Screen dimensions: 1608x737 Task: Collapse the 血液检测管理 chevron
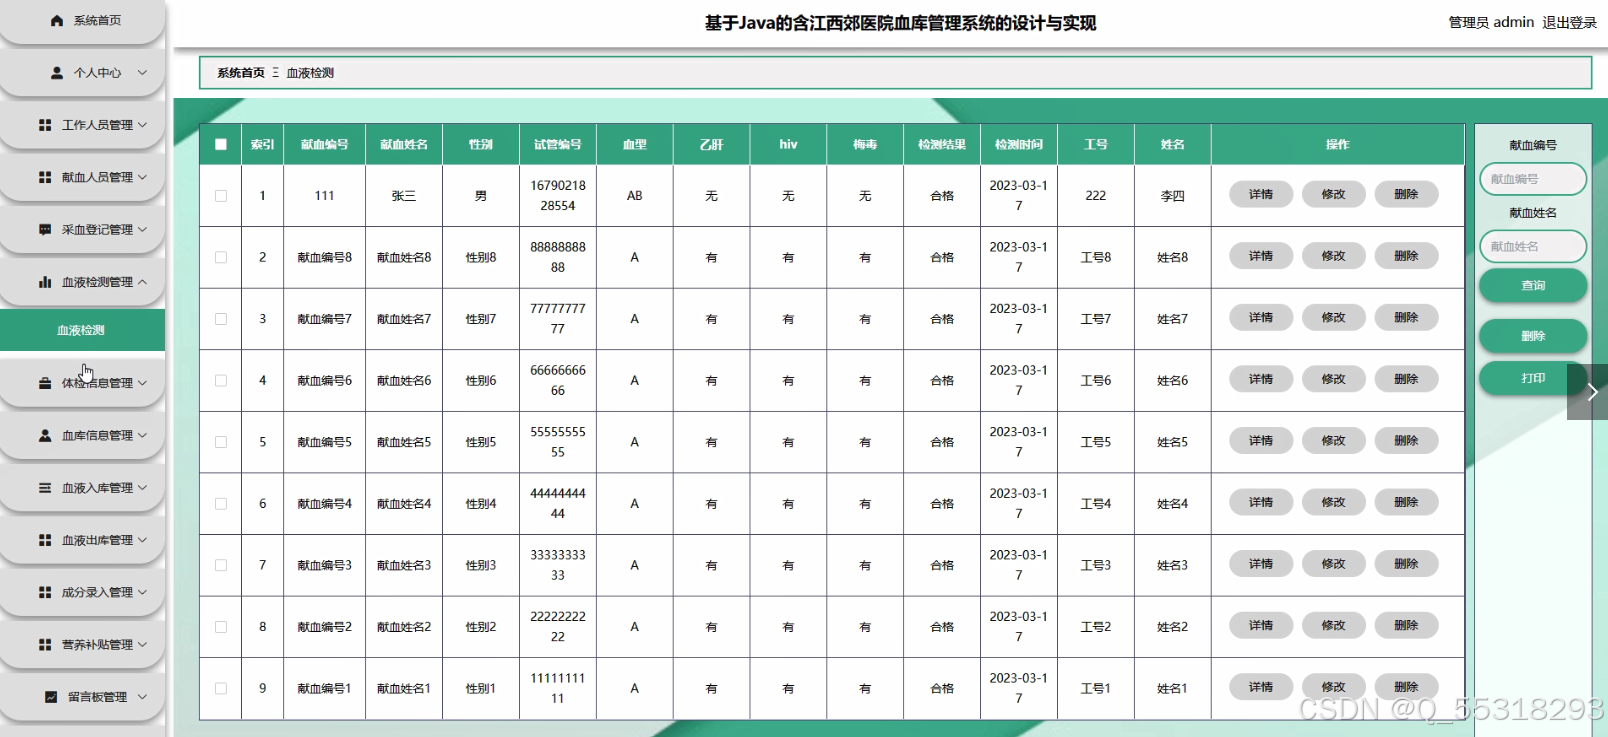pos(142,282)
